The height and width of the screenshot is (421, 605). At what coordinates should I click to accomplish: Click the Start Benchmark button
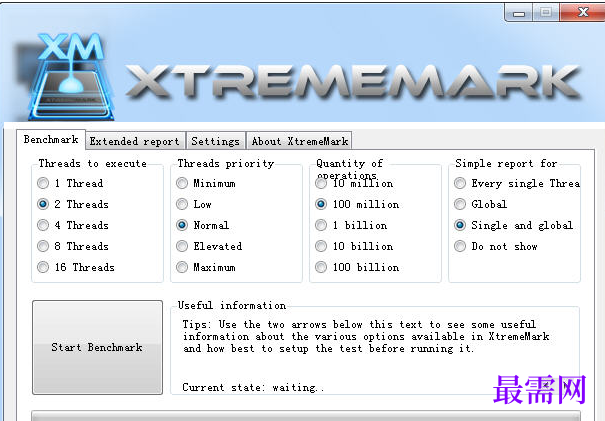(x=97, y=347)
